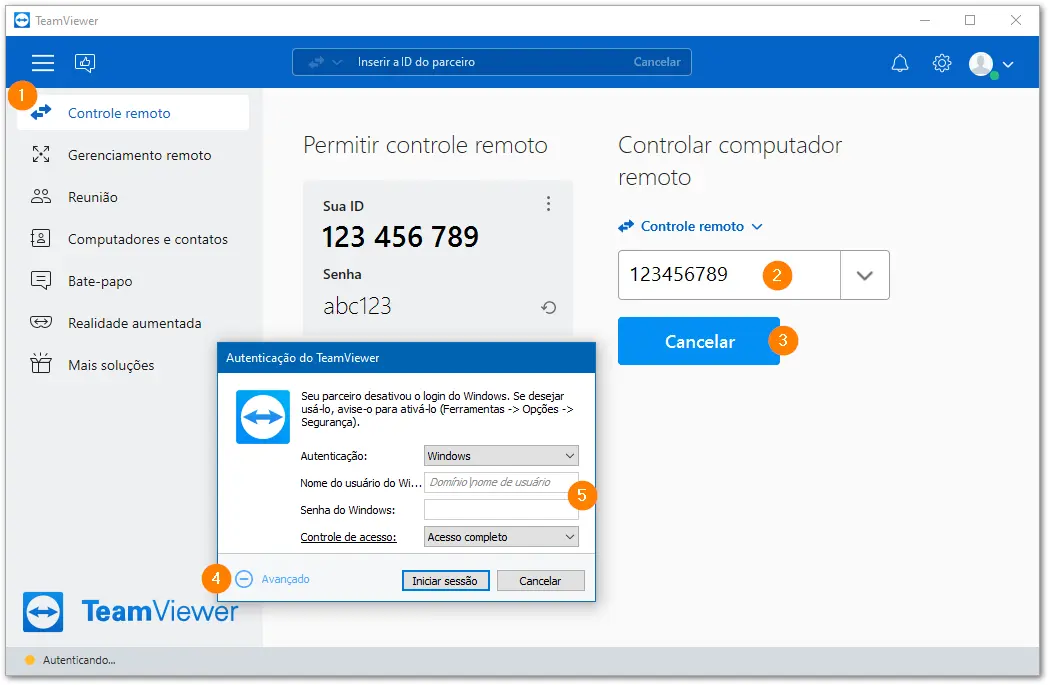Select Controle remoto in the sidebar
Image resolution: width=1049 pixels, height=685 pixels.
(x=133, y=113)
